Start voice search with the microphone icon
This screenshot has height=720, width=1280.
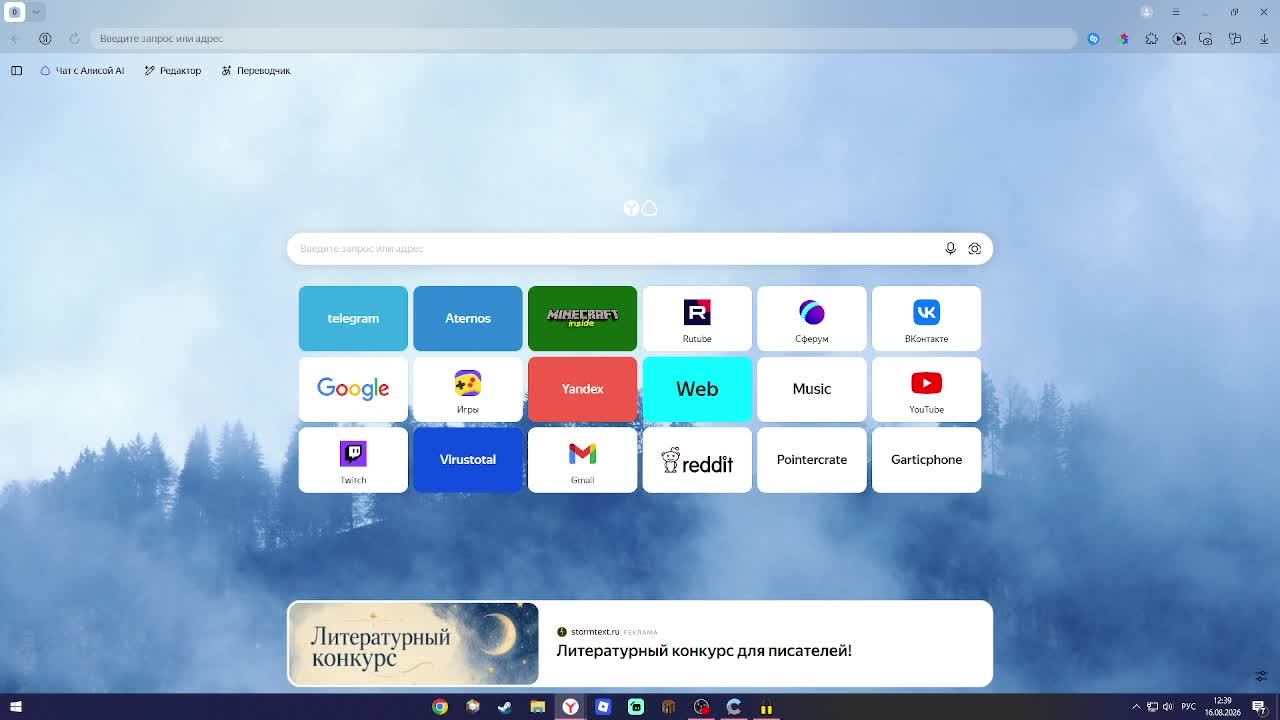click(950, 249)
